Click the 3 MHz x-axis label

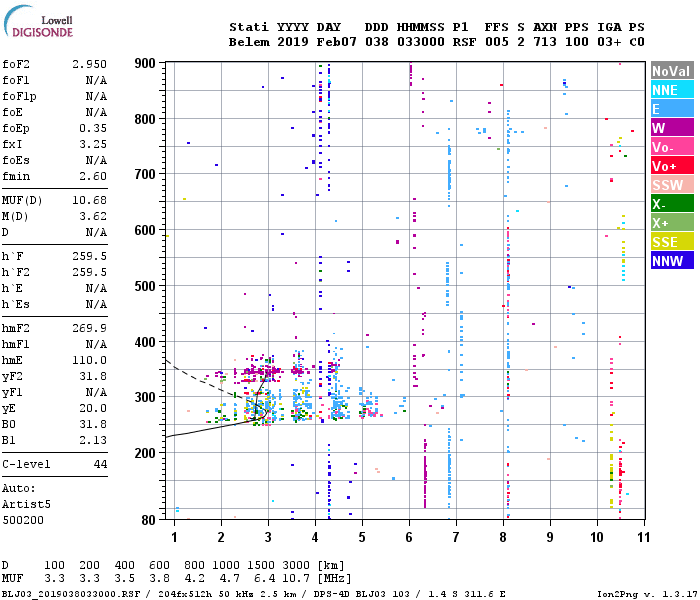tap(268, 537)
